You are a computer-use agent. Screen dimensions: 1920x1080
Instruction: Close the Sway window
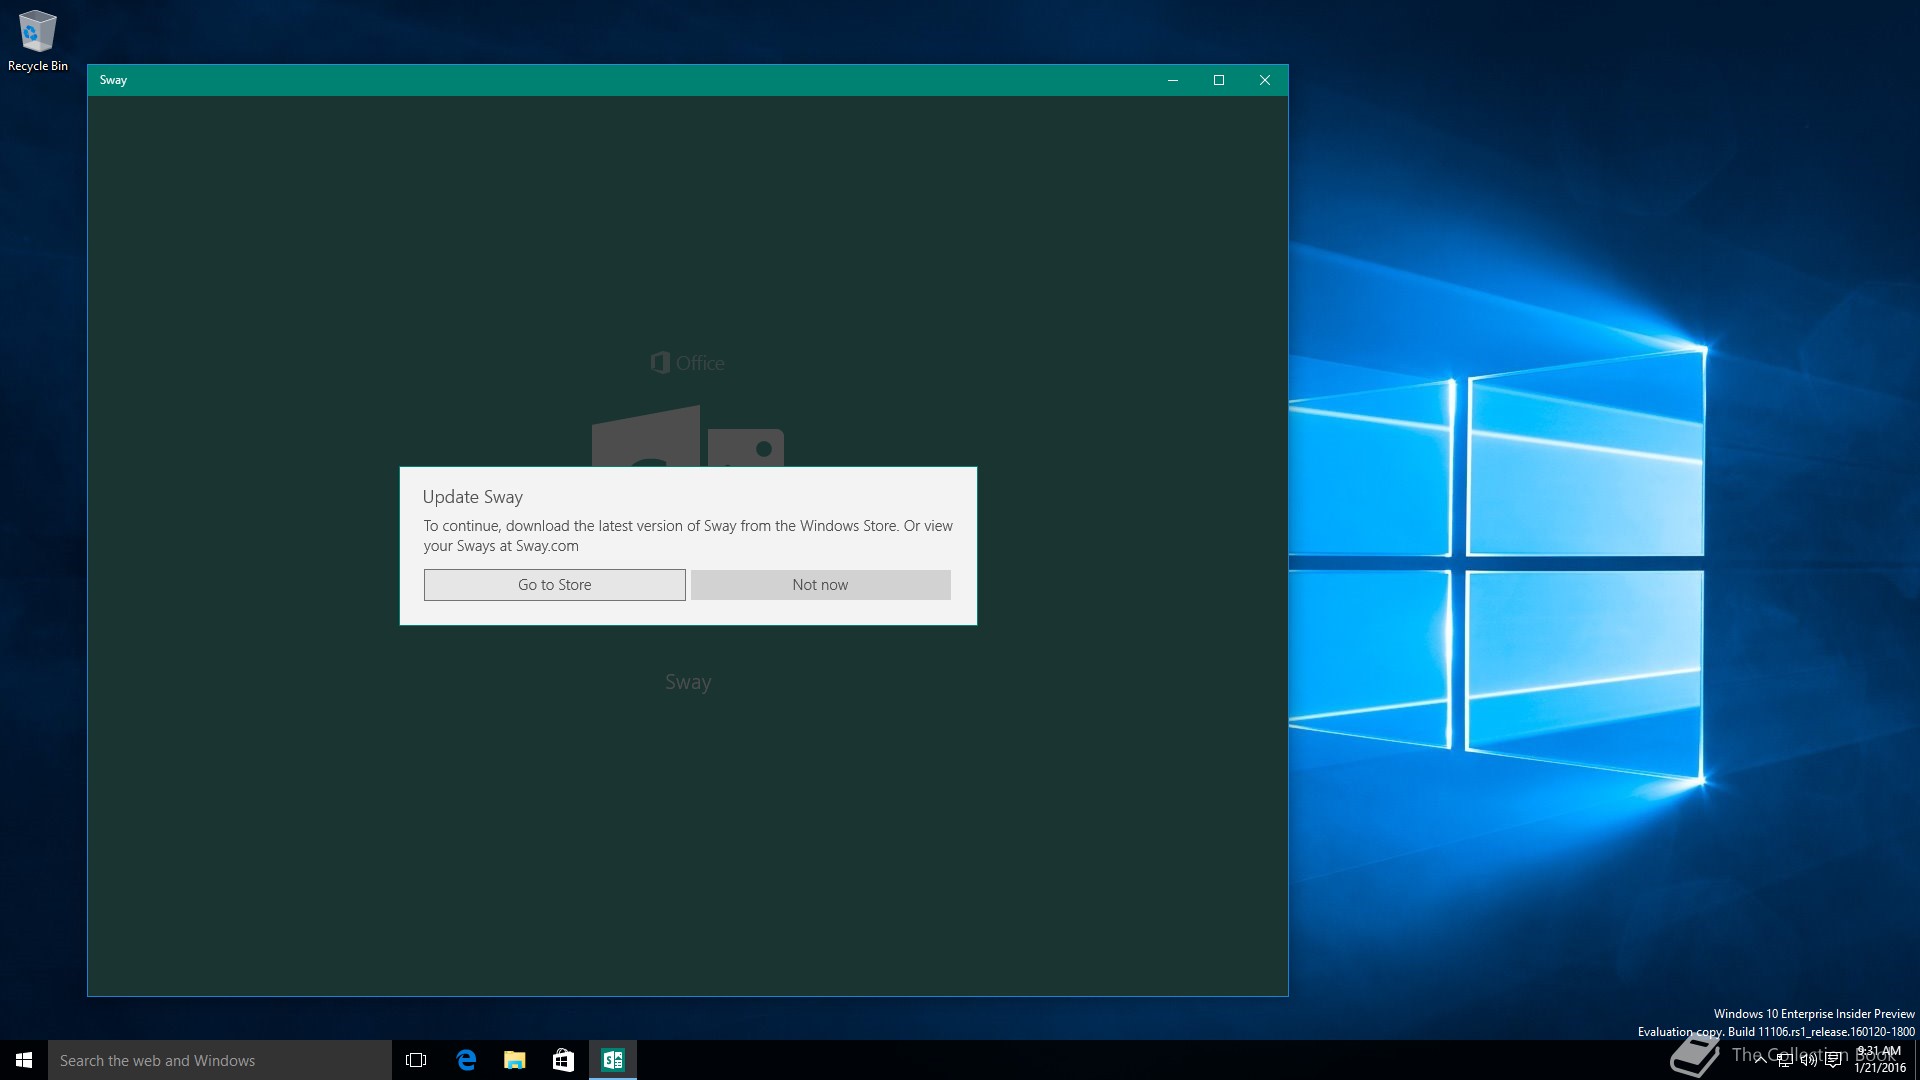click(x=1265, y=80)
